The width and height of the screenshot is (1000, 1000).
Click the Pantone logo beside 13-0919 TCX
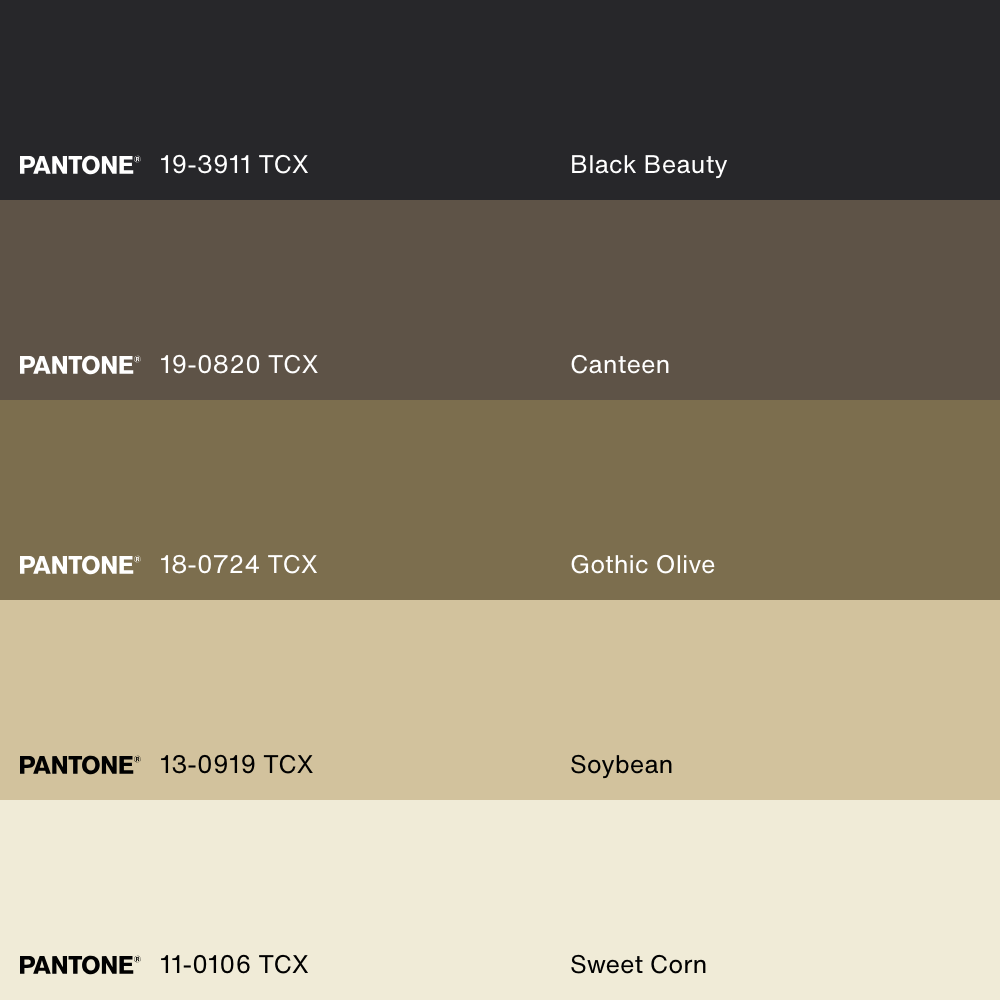80,765
